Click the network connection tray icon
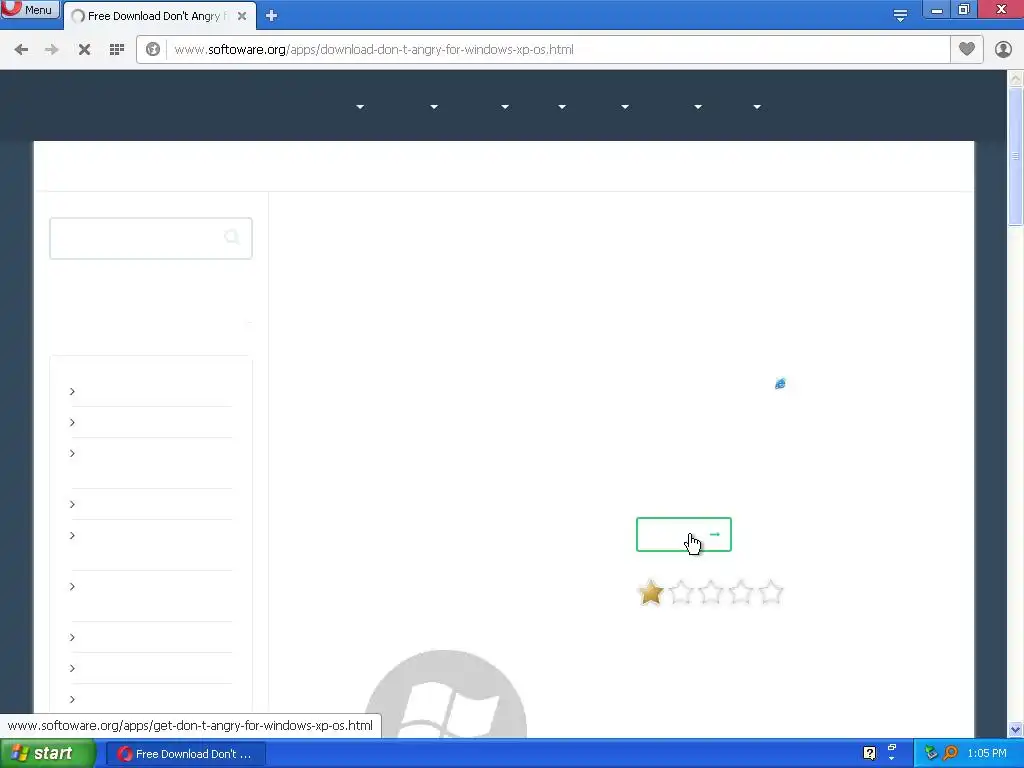1024x768 pixels. (931, 754)
